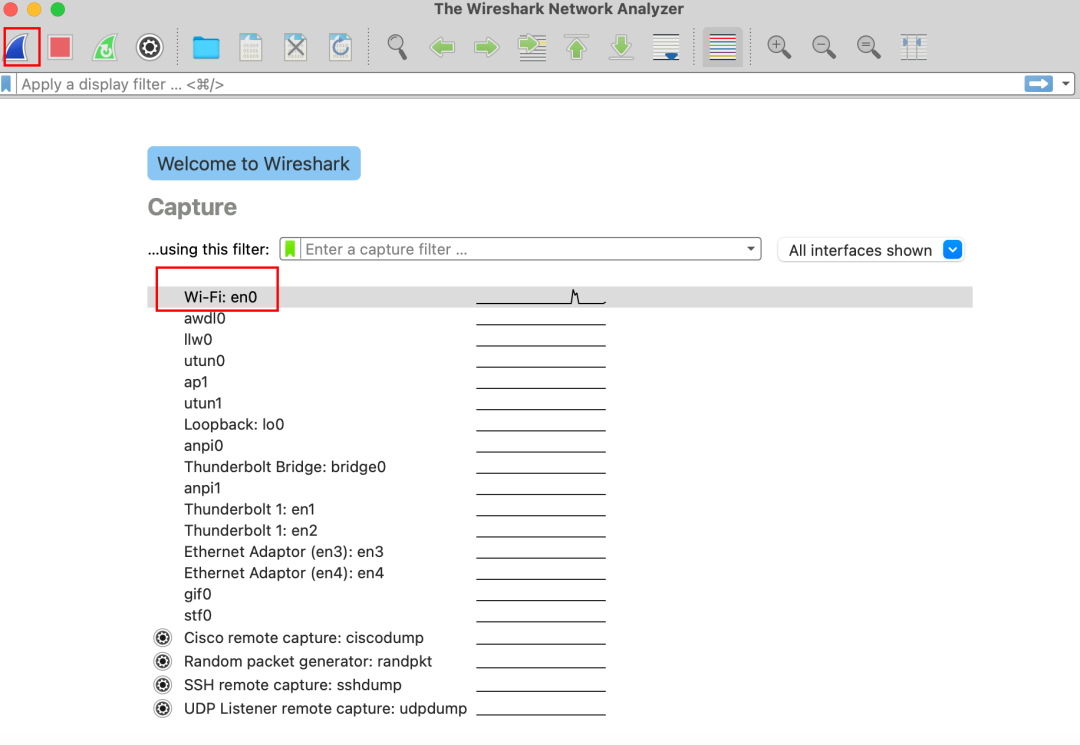Image resolution: width=1080 pixels, height=745 pixels.
Task: Select Thunderbolt 1: en2 interface
Action: (x=250, y=531)
